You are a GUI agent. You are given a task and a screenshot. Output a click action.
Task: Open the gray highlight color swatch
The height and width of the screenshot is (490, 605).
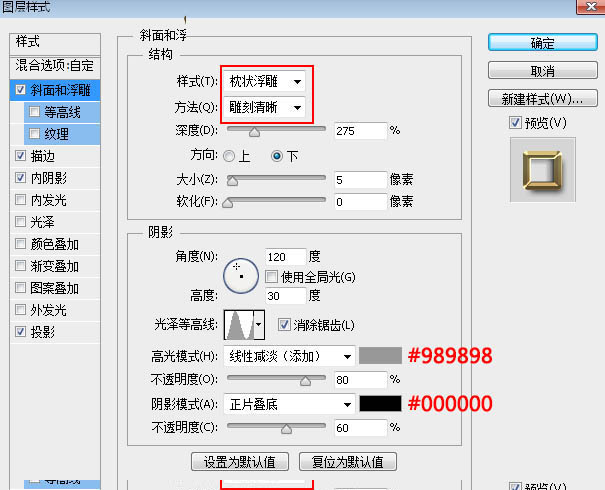pos(380,356)
